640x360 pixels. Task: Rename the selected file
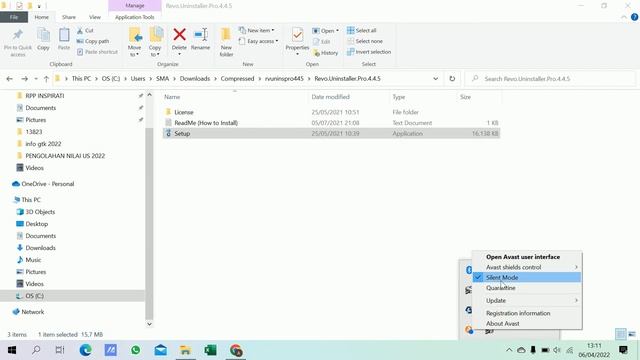200,40
